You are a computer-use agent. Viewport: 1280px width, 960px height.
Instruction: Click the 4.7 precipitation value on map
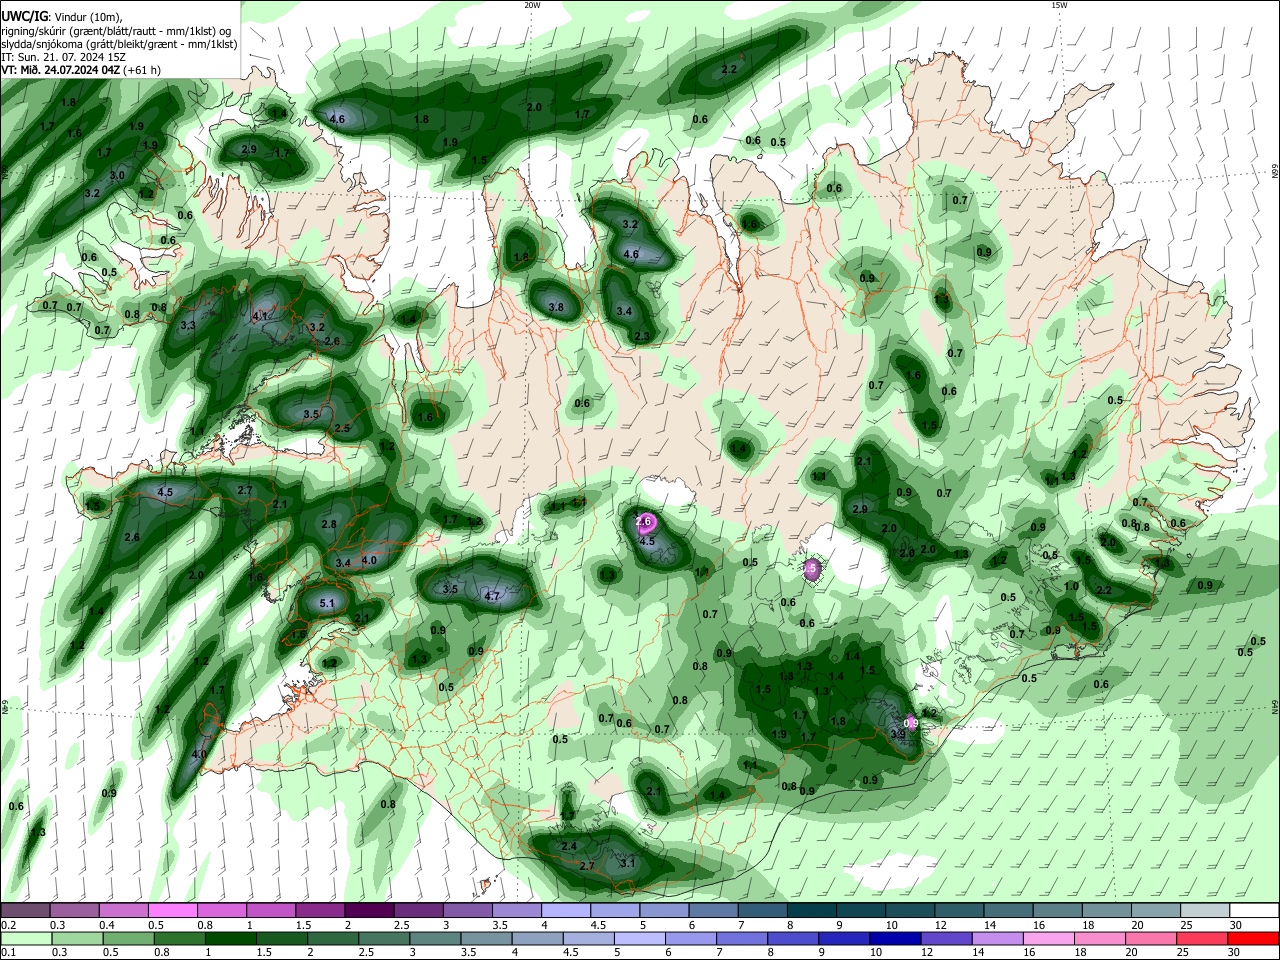coord(492,596)
